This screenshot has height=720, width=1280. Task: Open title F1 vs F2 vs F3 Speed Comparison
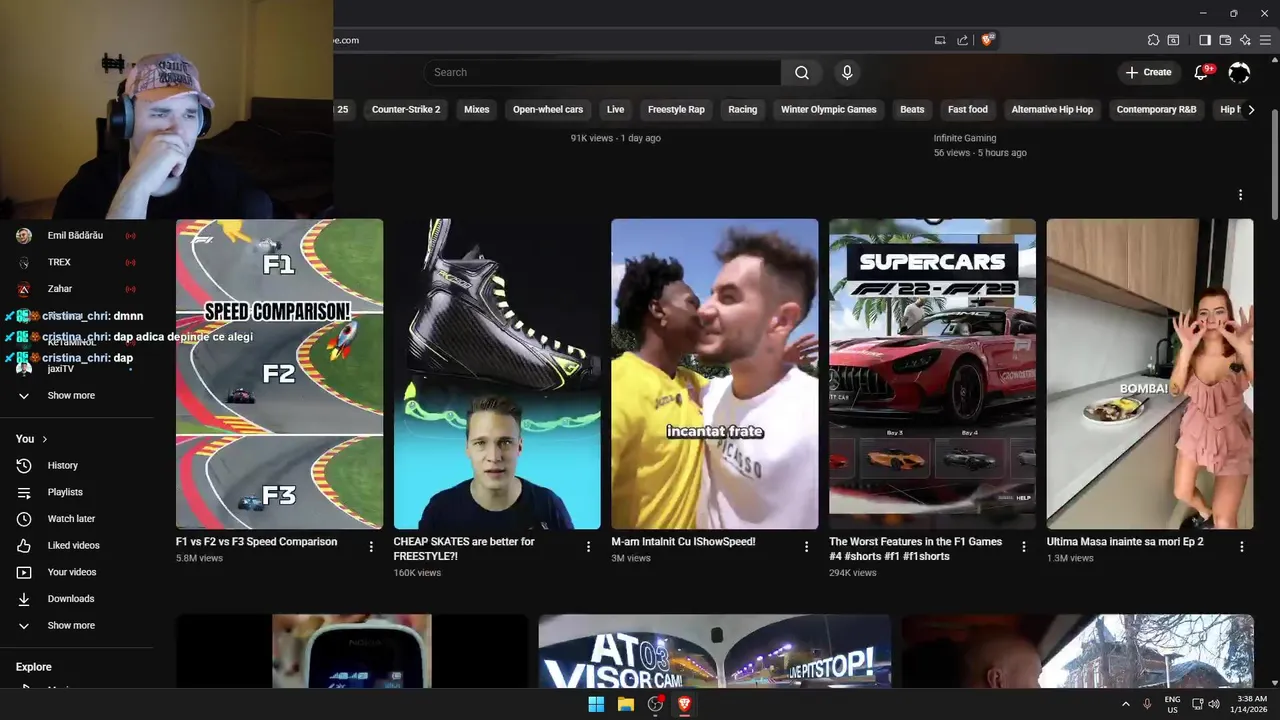coord(257,542)
